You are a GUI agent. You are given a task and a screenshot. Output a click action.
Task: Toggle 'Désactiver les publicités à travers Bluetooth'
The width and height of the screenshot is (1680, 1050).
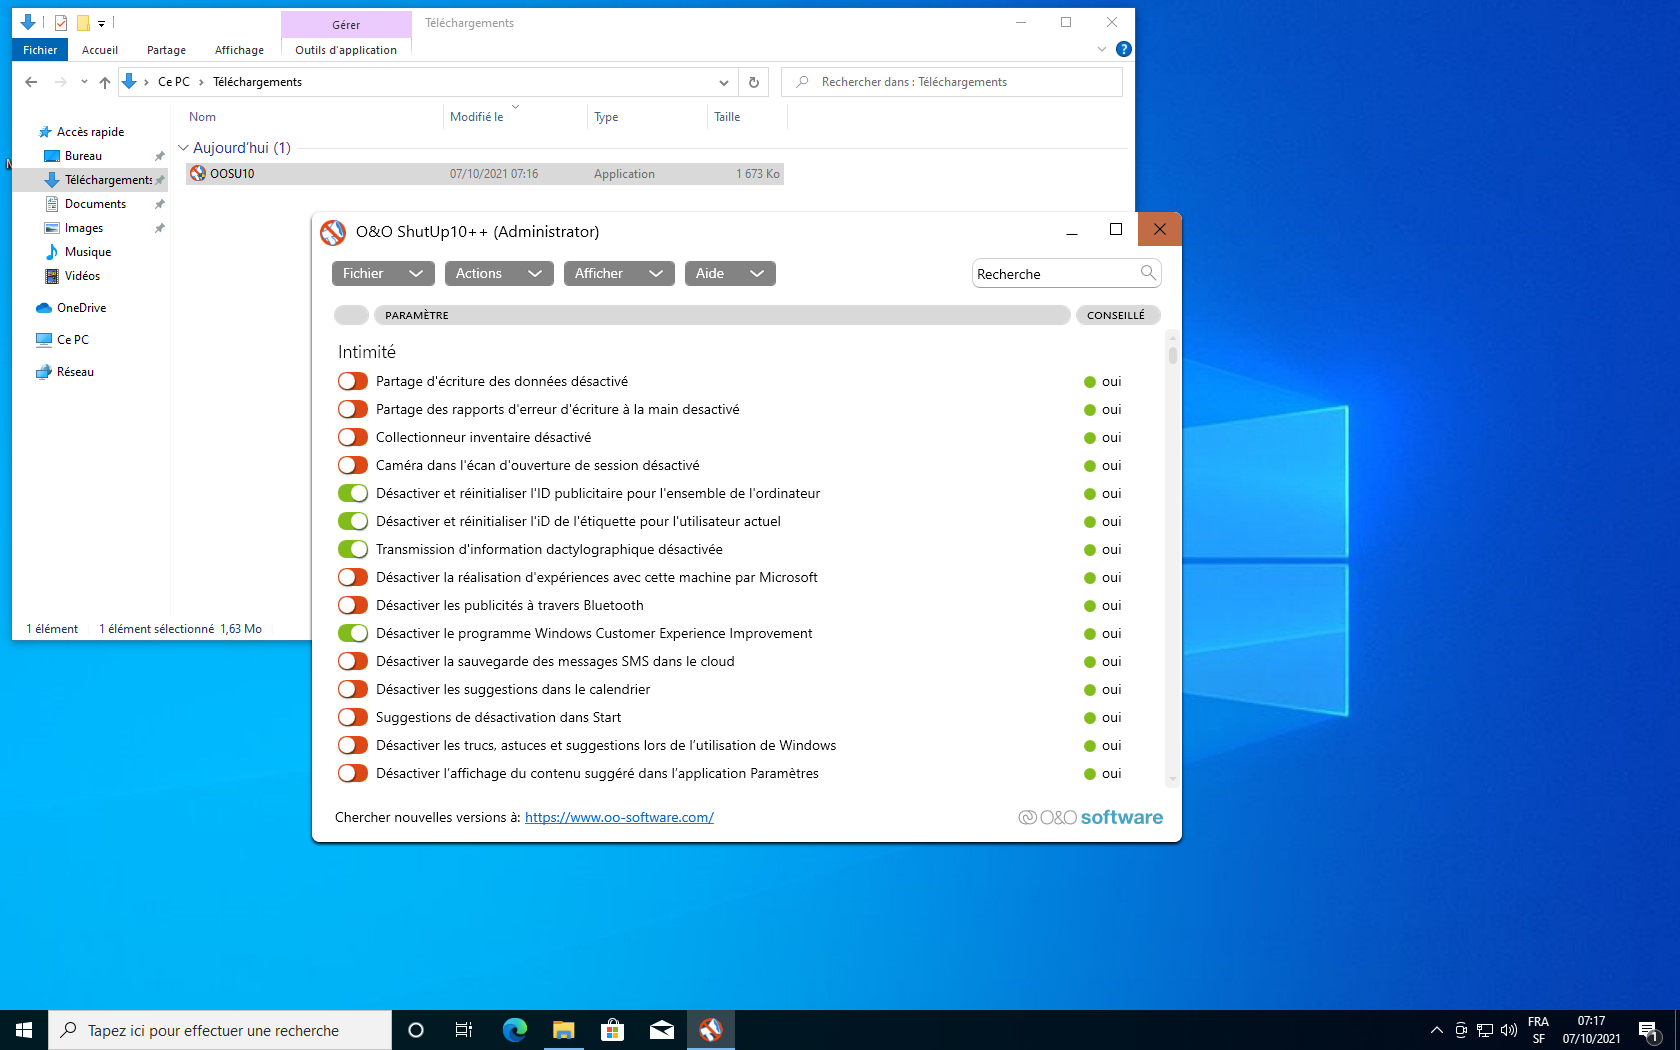pos(353,605)
